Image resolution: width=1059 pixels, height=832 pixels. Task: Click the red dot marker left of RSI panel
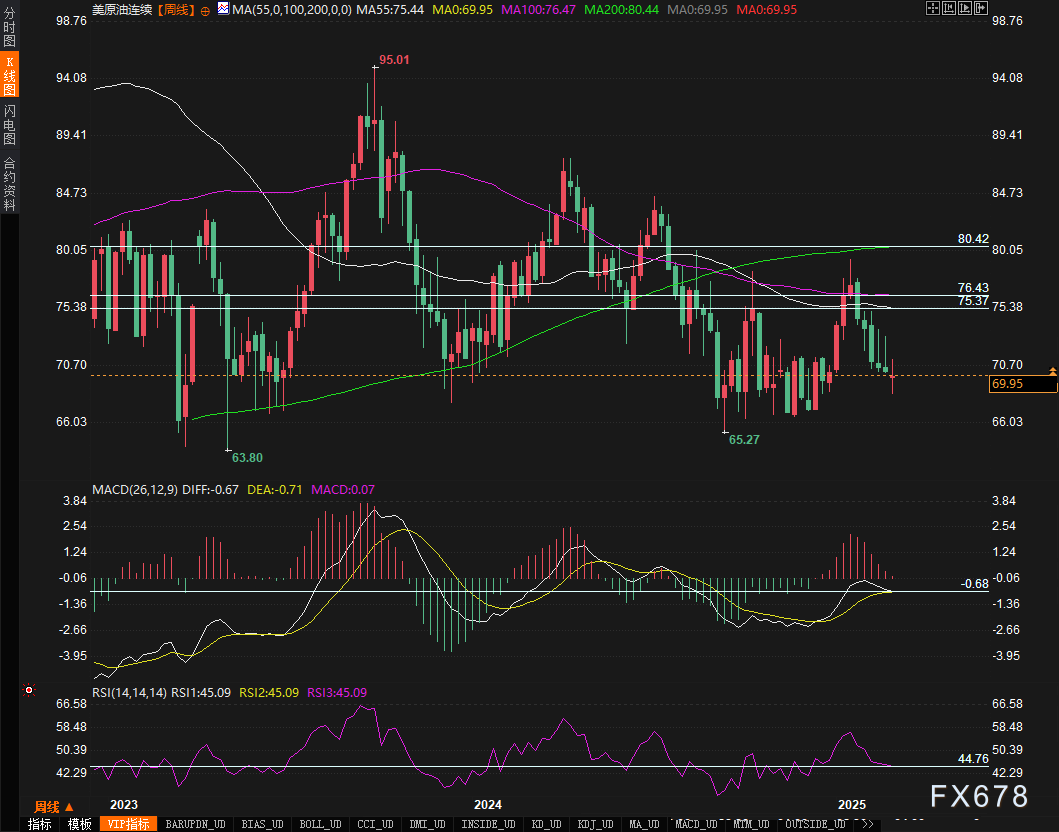[x=29, y=690]
